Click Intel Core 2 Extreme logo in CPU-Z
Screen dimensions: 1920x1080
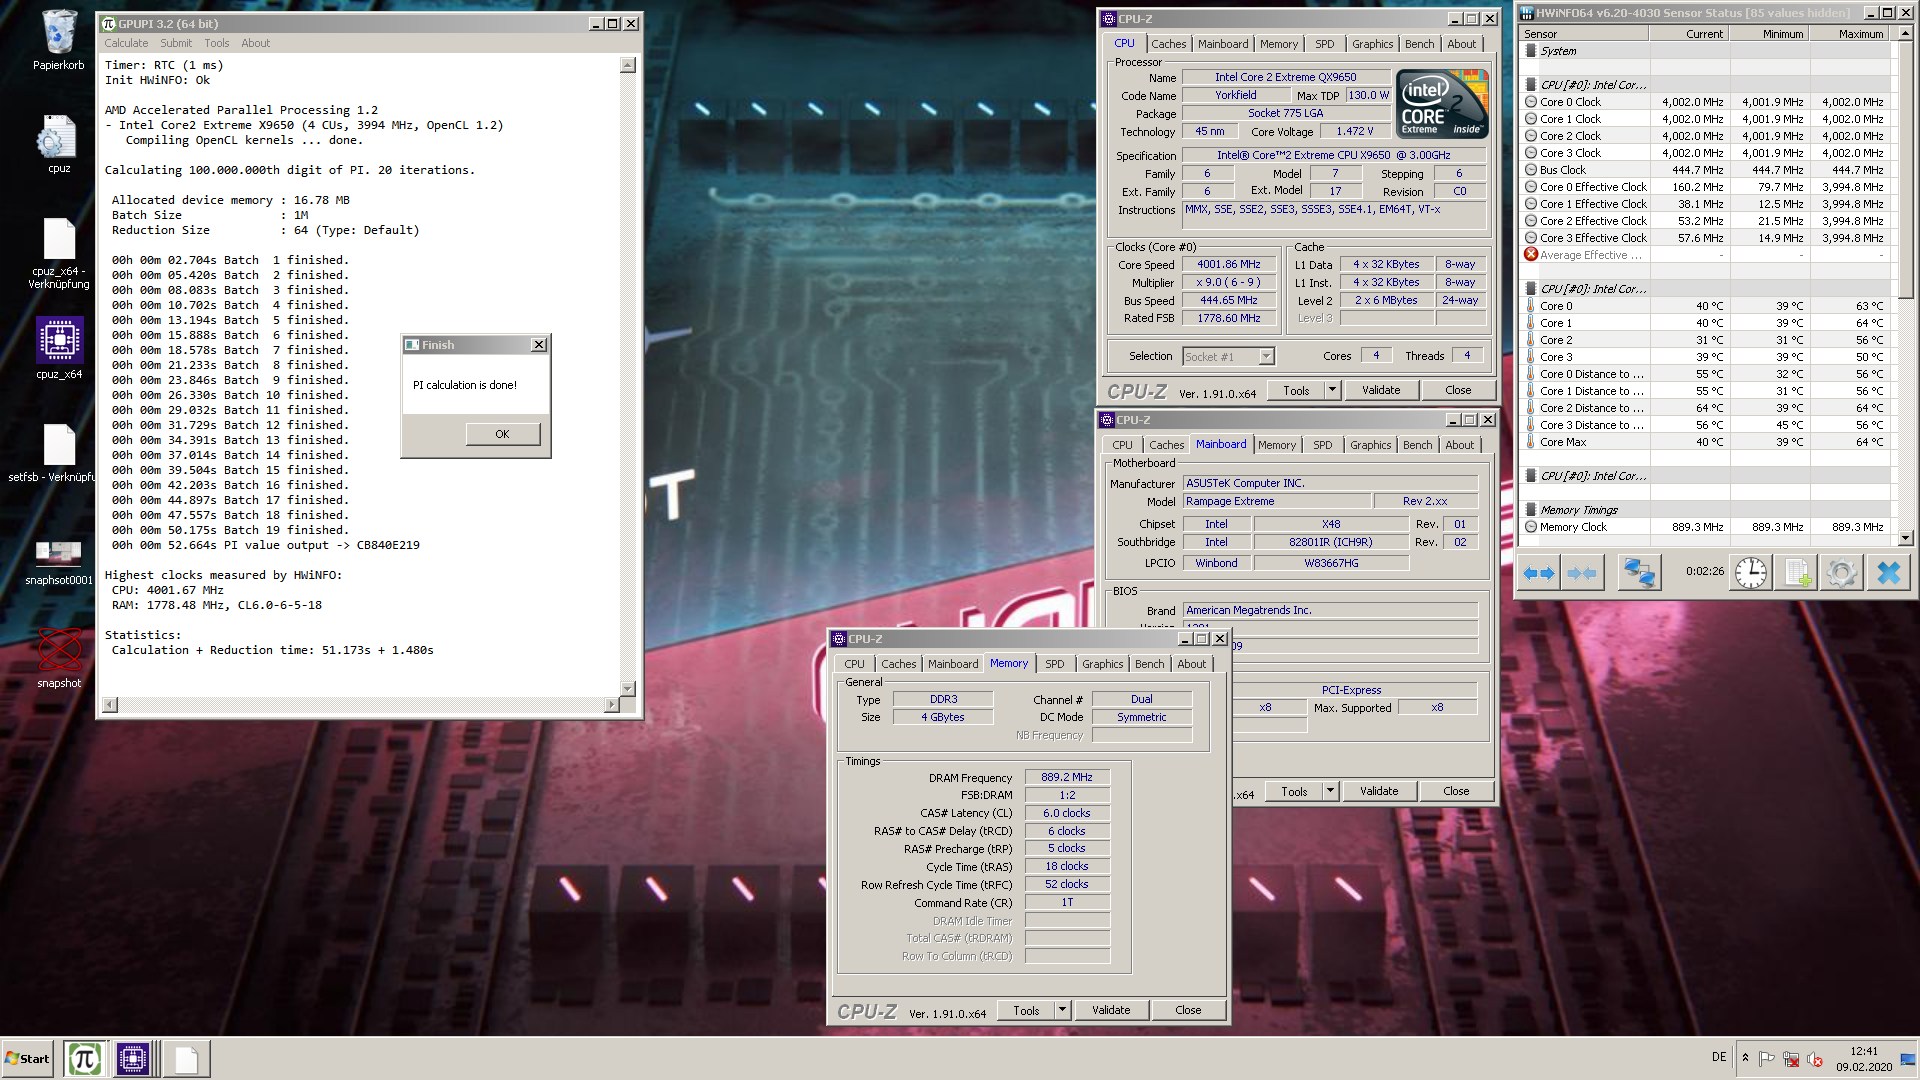1442,103
